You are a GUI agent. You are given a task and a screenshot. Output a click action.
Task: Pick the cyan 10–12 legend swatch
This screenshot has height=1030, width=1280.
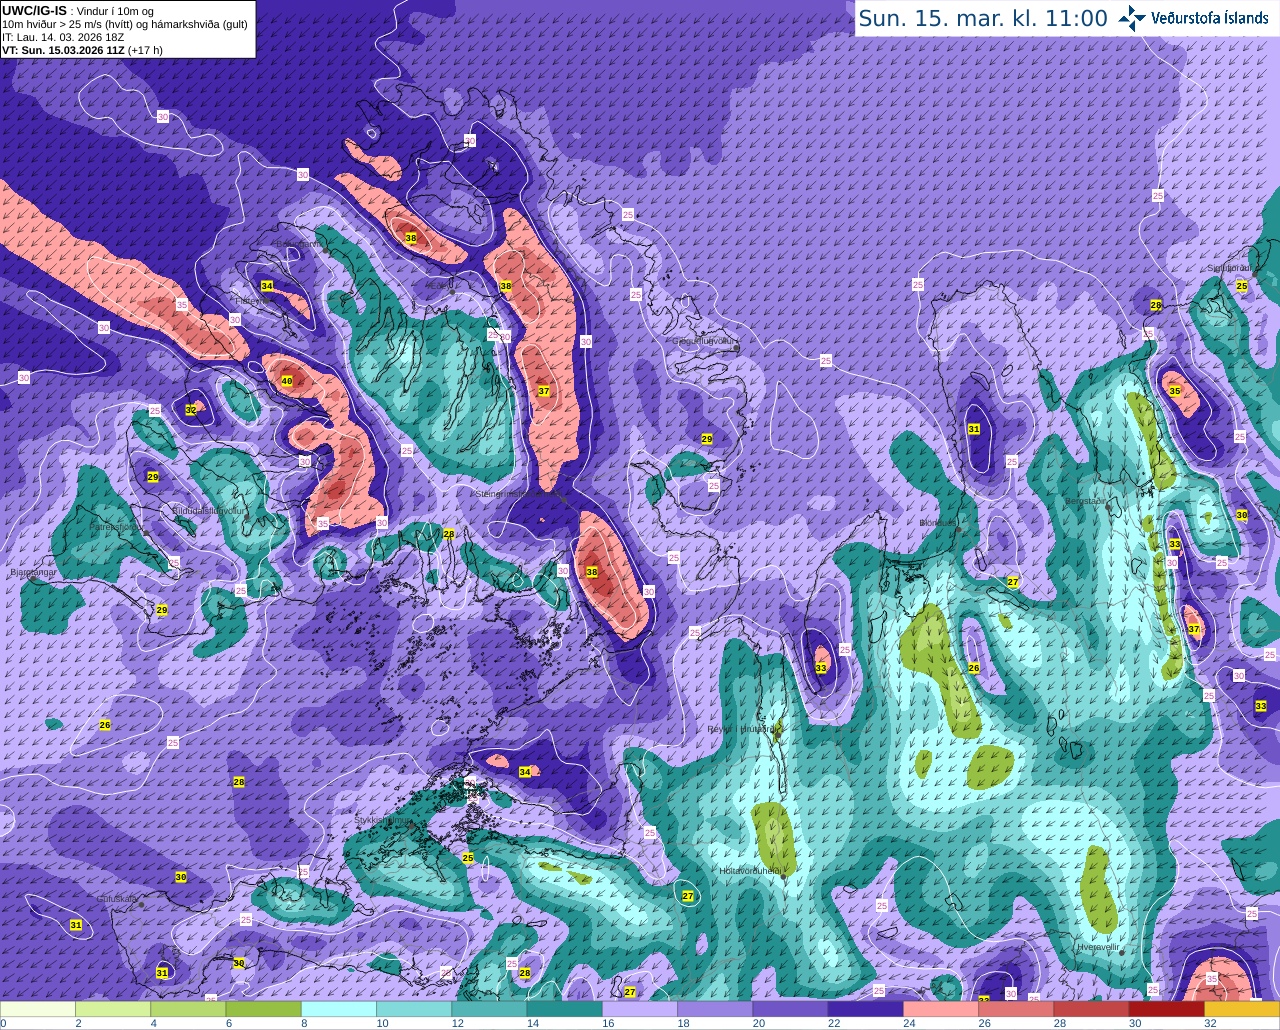point(414,1009)
